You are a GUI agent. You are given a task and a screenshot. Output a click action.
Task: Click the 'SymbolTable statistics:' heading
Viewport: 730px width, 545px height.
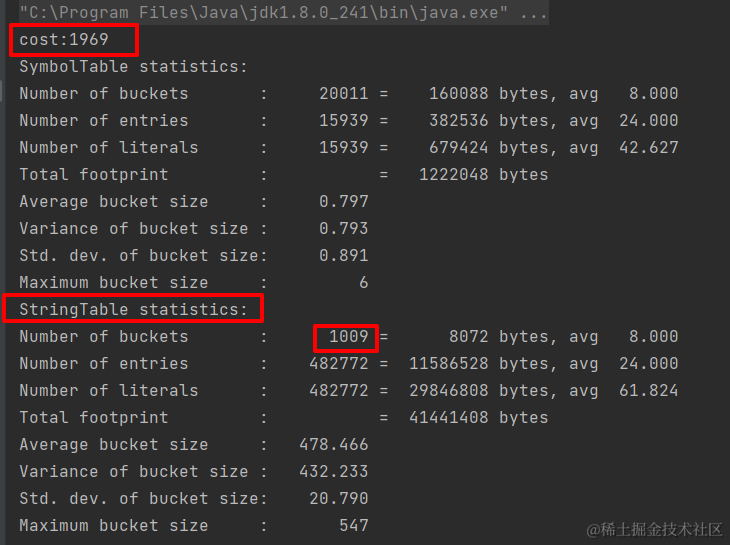click(x=133, y=67)
